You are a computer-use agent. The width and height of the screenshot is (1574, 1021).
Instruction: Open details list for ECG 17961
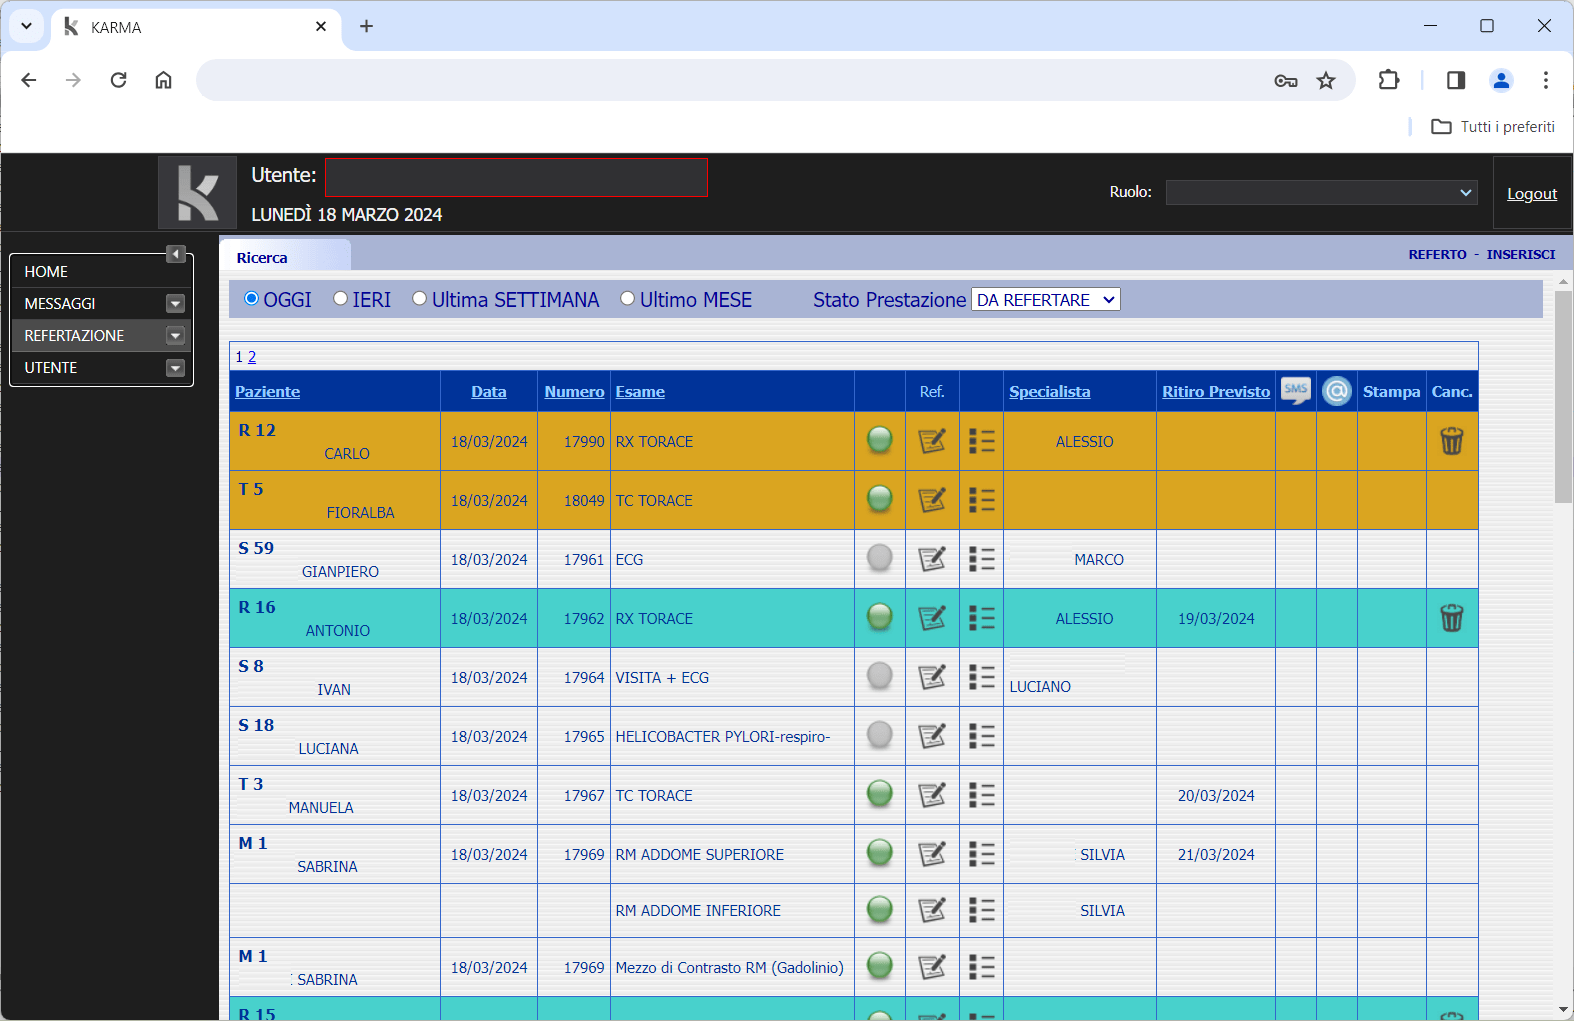(982, 559)
